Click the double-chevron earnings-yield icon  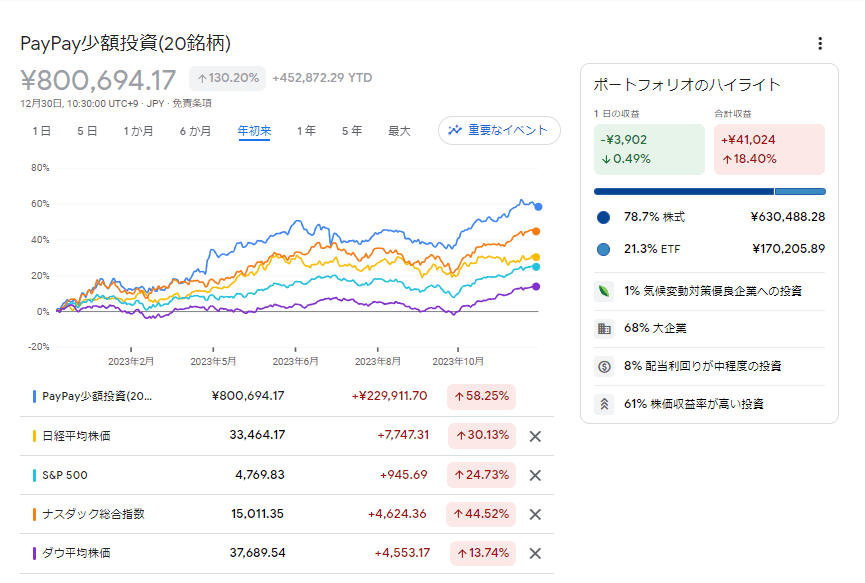click(x=603, y=404)
